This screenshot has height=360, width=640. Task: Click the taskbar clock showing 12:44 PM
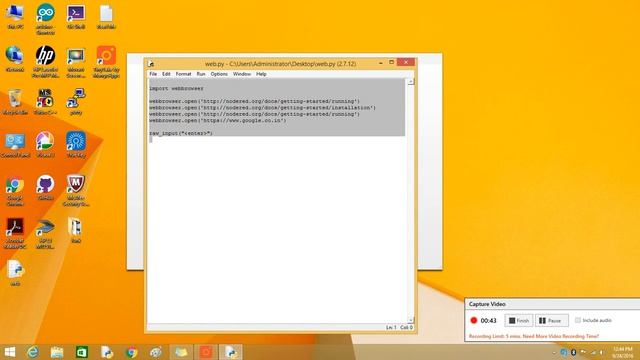click(x=622, y=352)
